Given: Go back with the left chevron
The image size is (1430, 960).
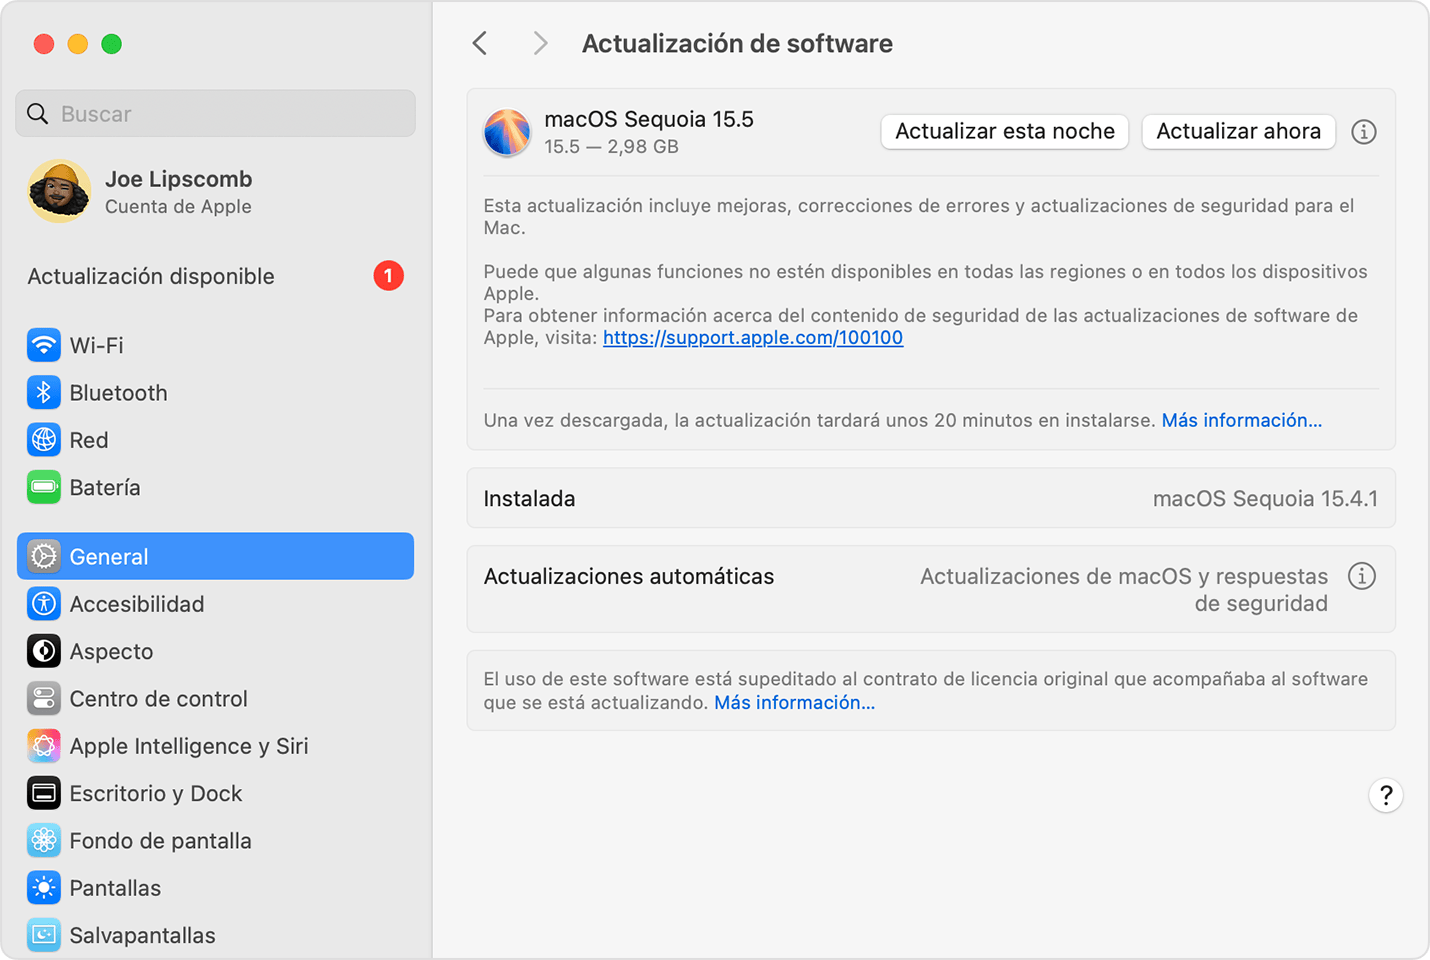Looking at the screenshot, I should [x=481, y=43].
